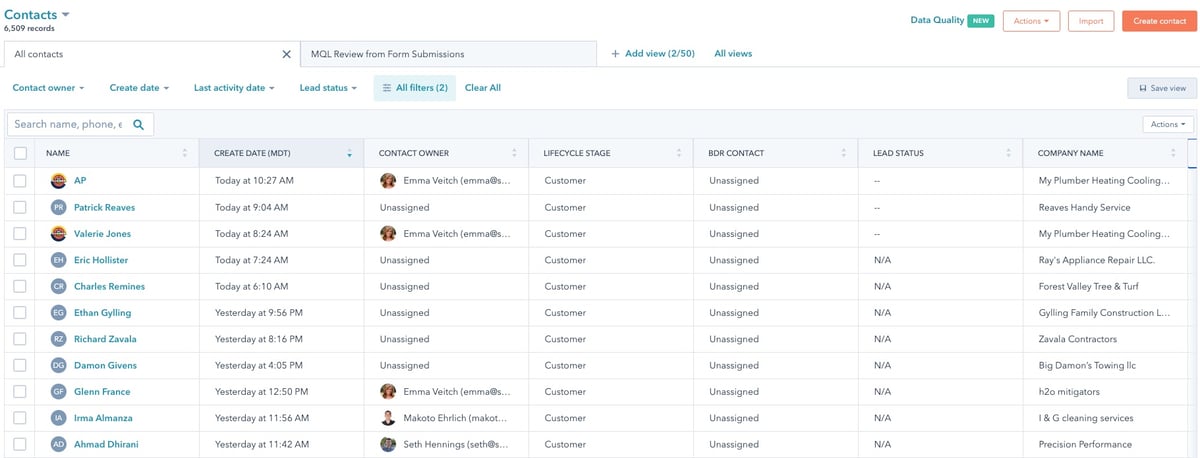Sort by Name column arrows
This screenshot has height=458, width=1200.
184,153
